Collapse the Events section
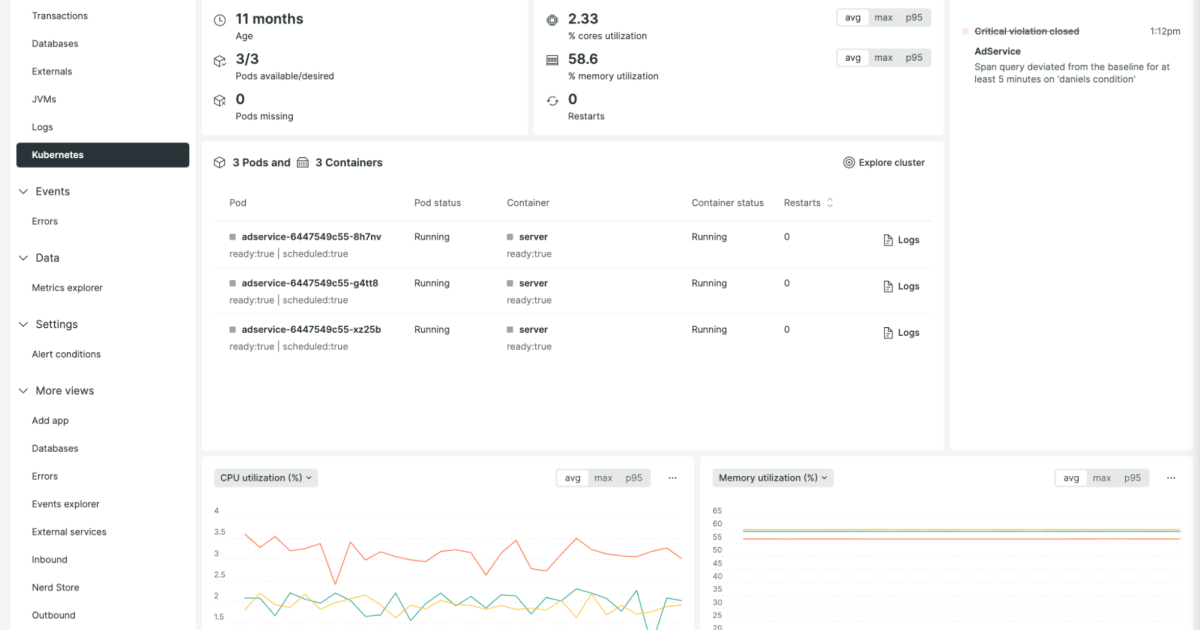1200x630 pixels. coord(23,191)
